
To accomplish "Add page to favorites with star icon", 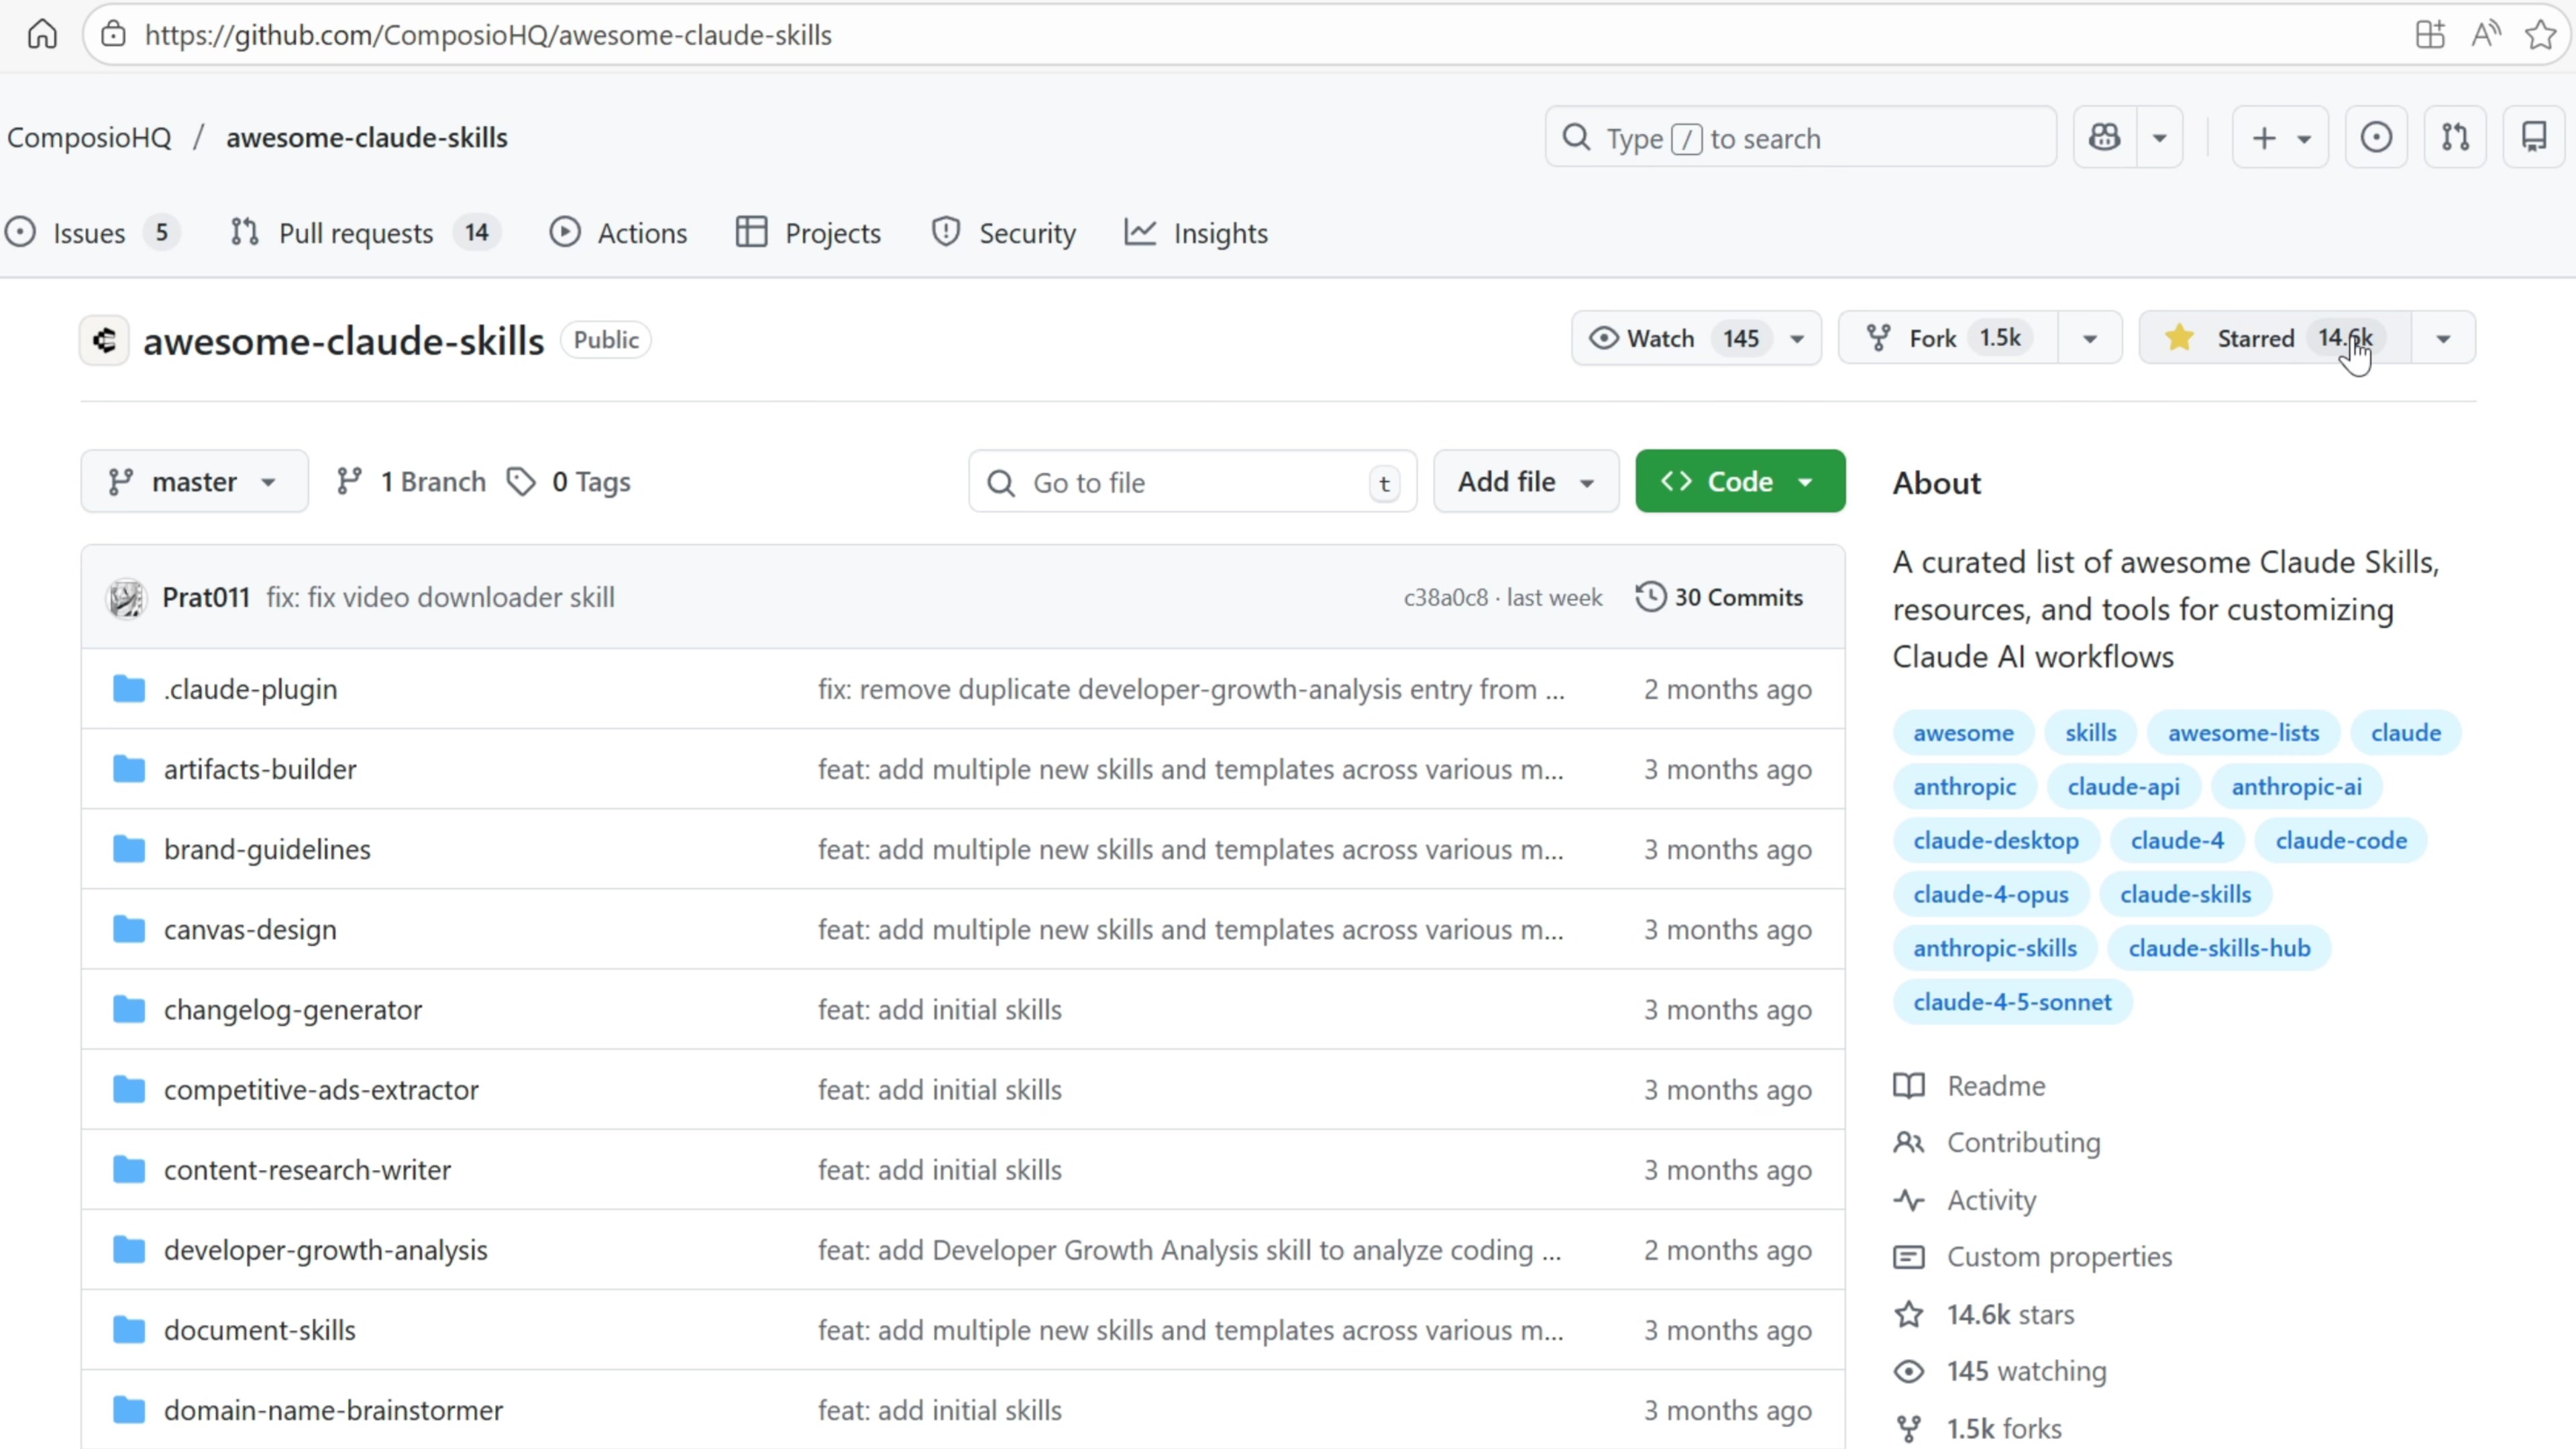I will pos(2540,35).
